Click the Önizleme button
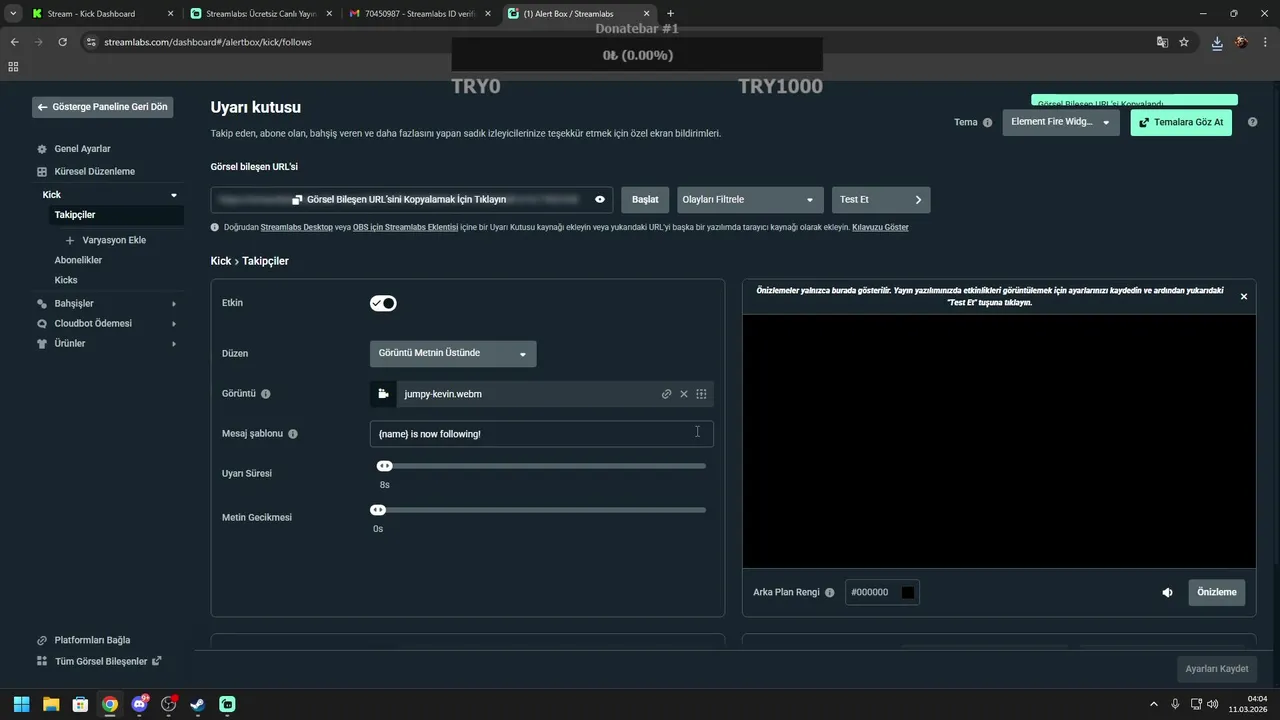Viewport: 1280px width, 720px height. tap(1217, 592)
